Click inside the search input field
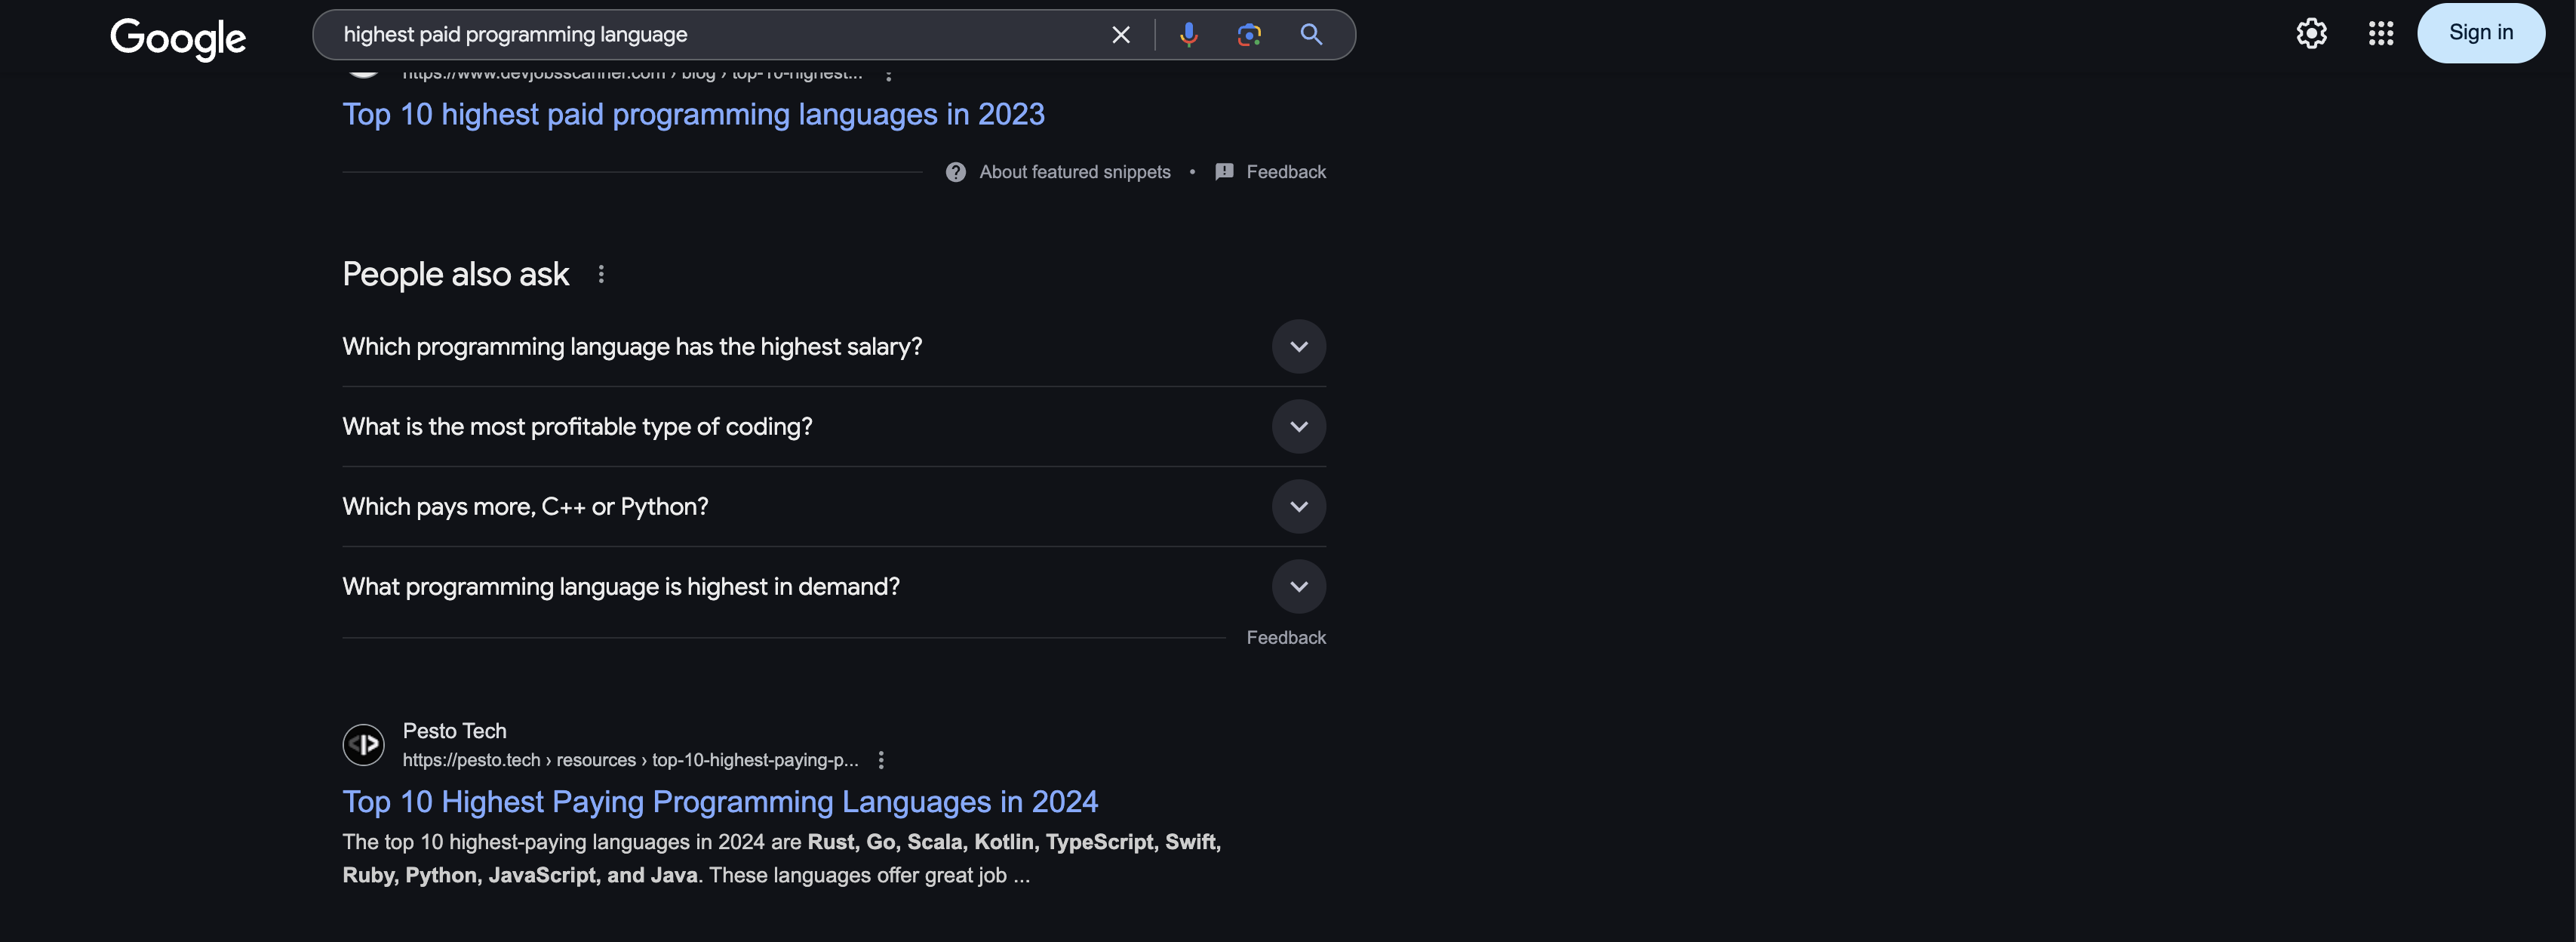The height and width of the screenshot is (942, 2576). [700, 34]
